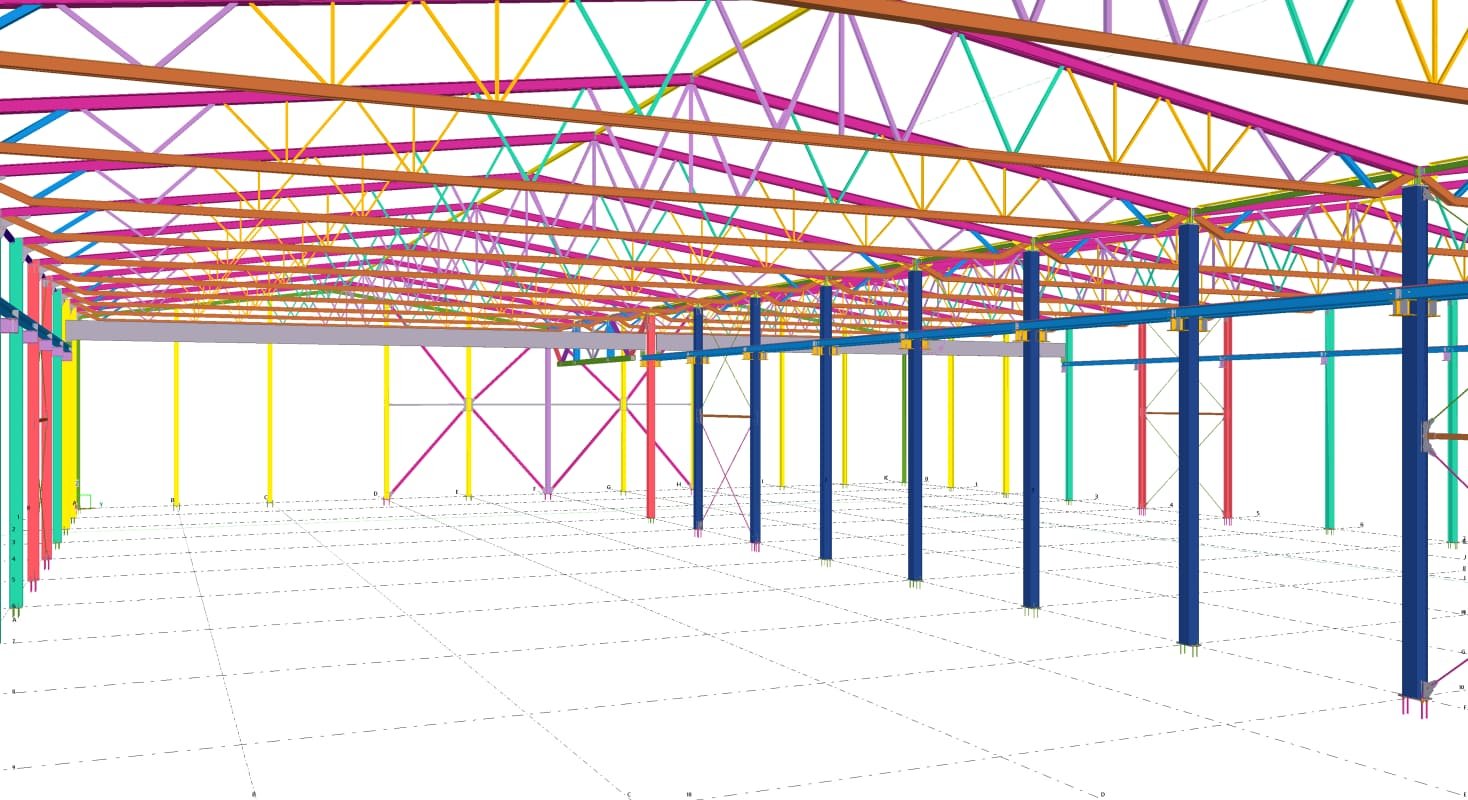Click grid label 10 at bottom edge
Screen dimensions: 1468x800
689,794
